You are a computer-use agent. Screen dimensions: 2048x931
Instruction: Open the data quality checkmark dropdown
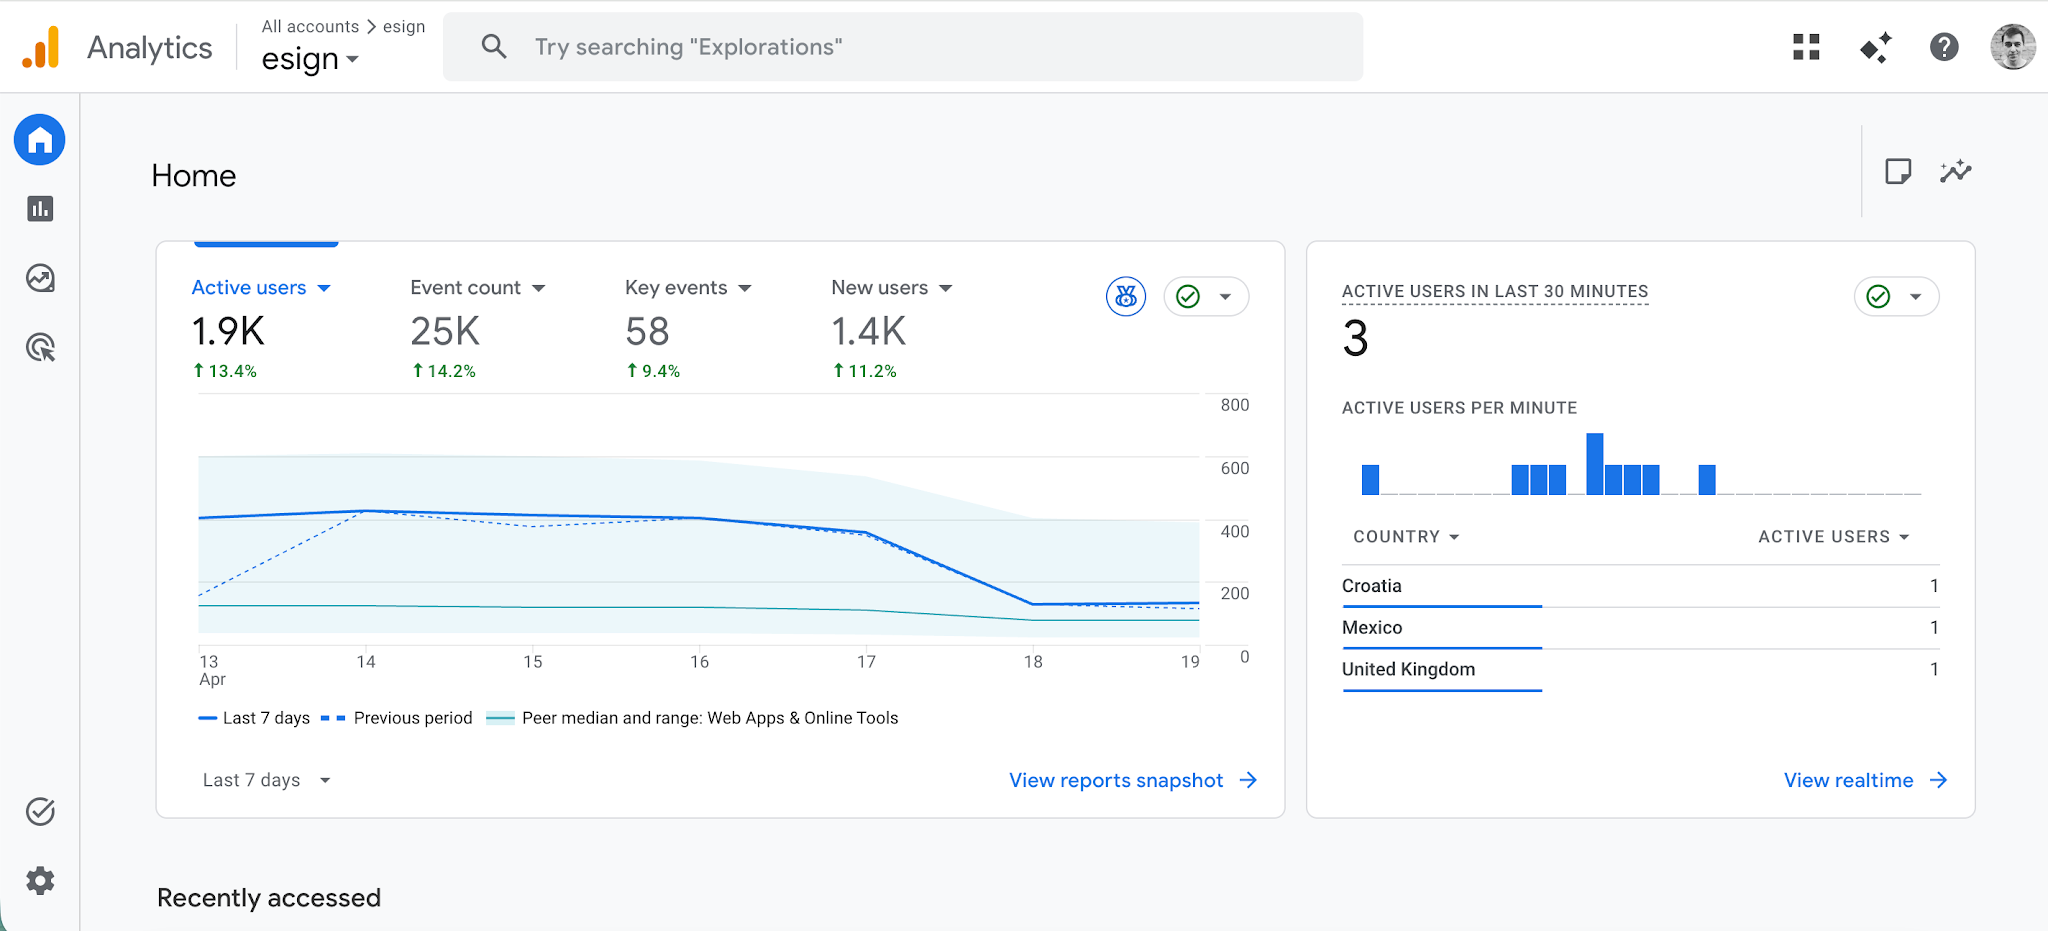pos(1205,296)
